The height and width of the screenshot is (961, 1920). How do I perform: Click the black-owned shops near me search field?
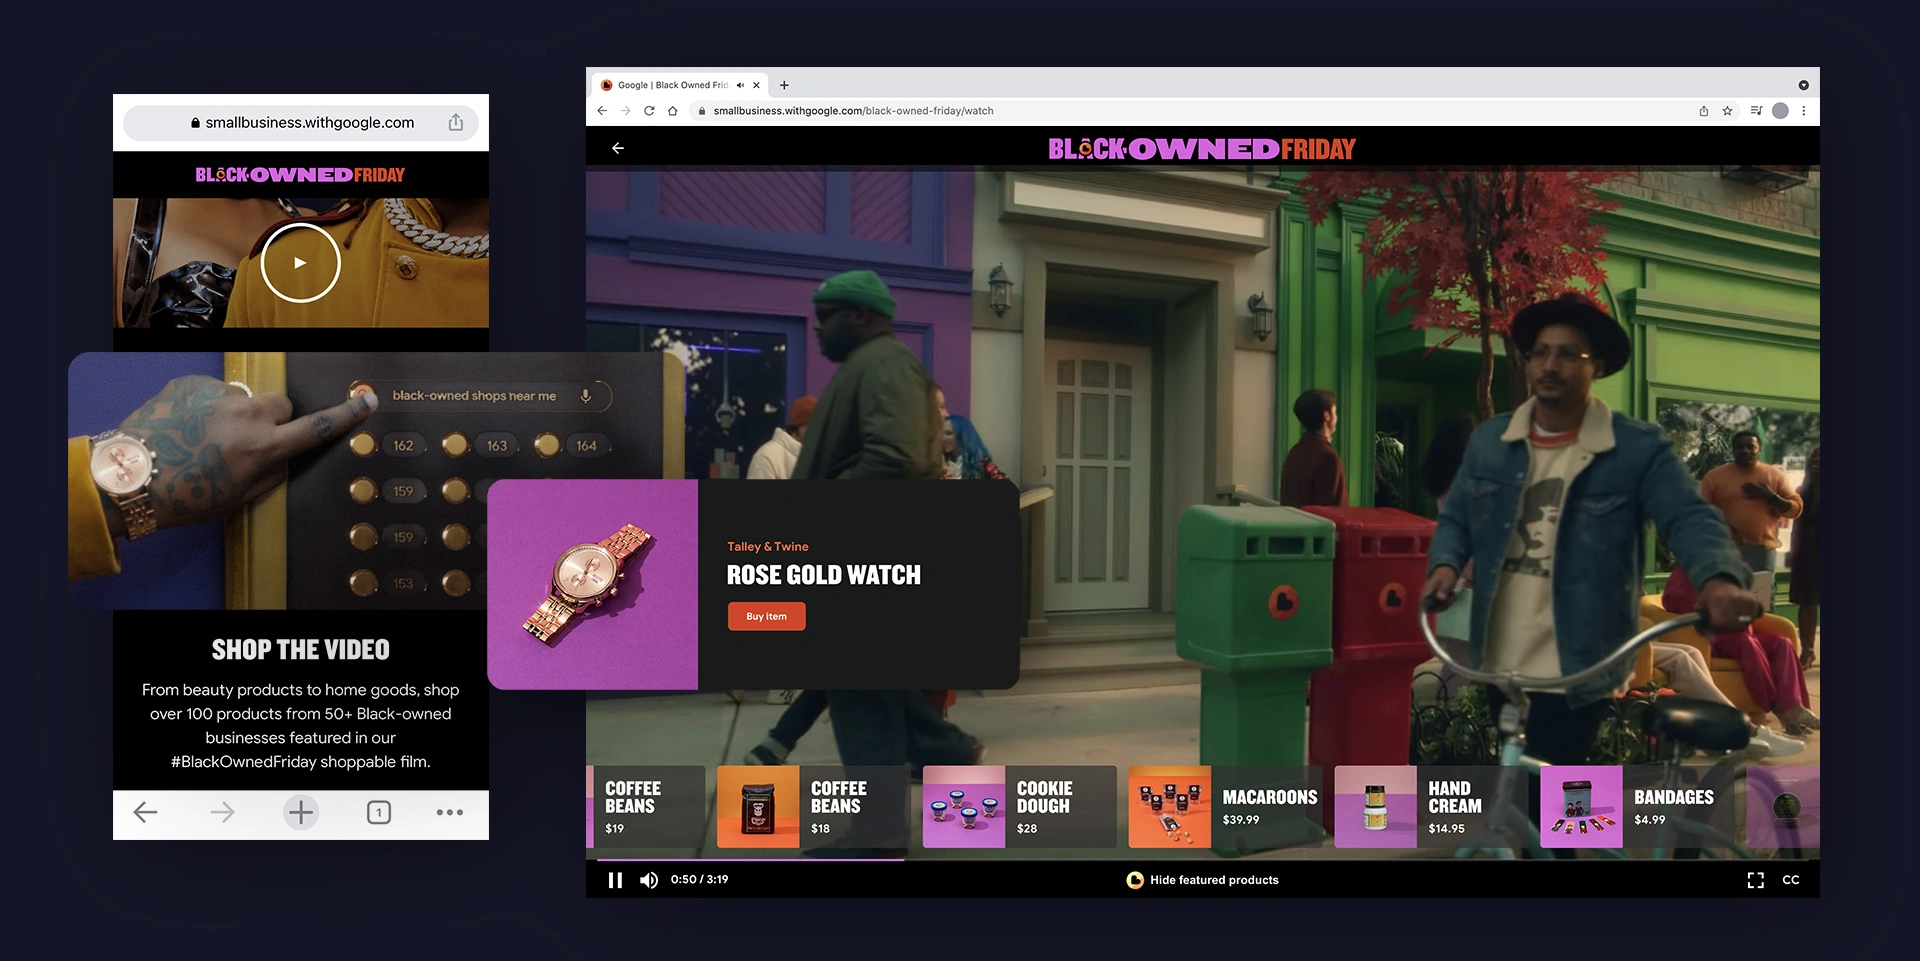coord(481,396)
